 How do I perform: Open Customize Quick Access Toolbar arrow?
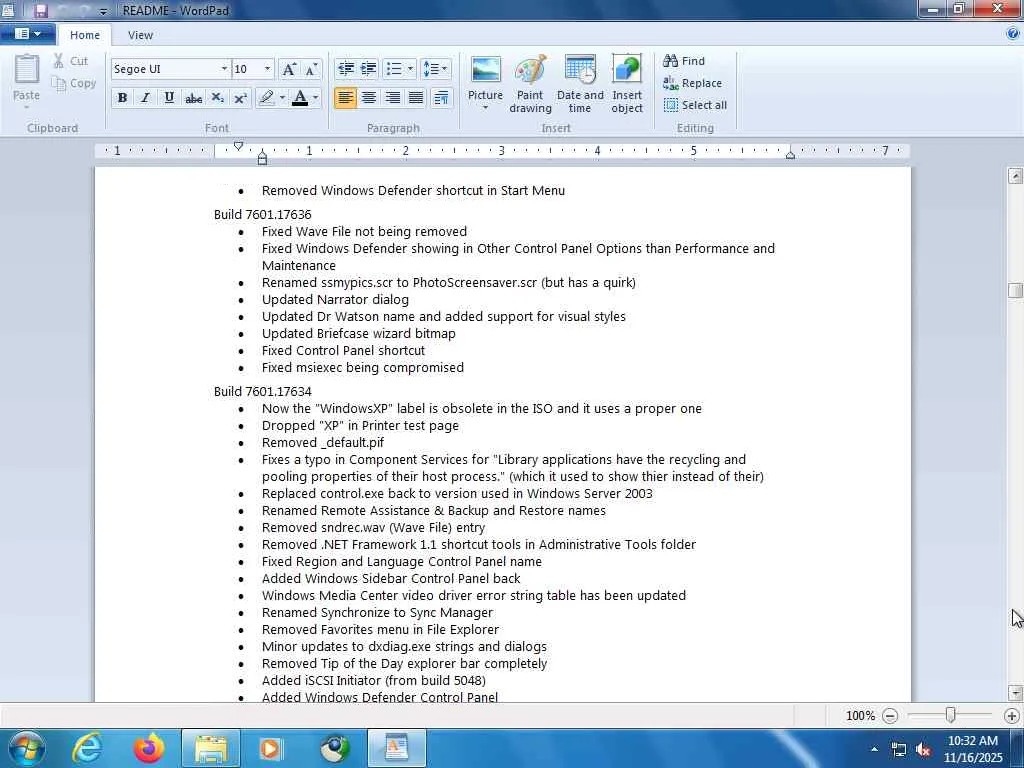[103, 11]
